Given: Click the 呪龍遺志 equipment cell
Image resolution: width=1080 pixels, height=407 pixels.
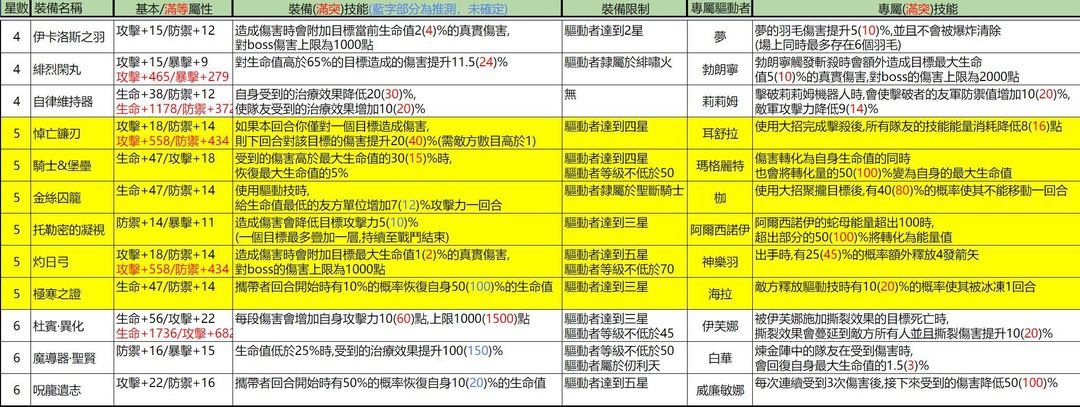Looking at the screenshot, I should pyautogui.click(x=72, y=390).
